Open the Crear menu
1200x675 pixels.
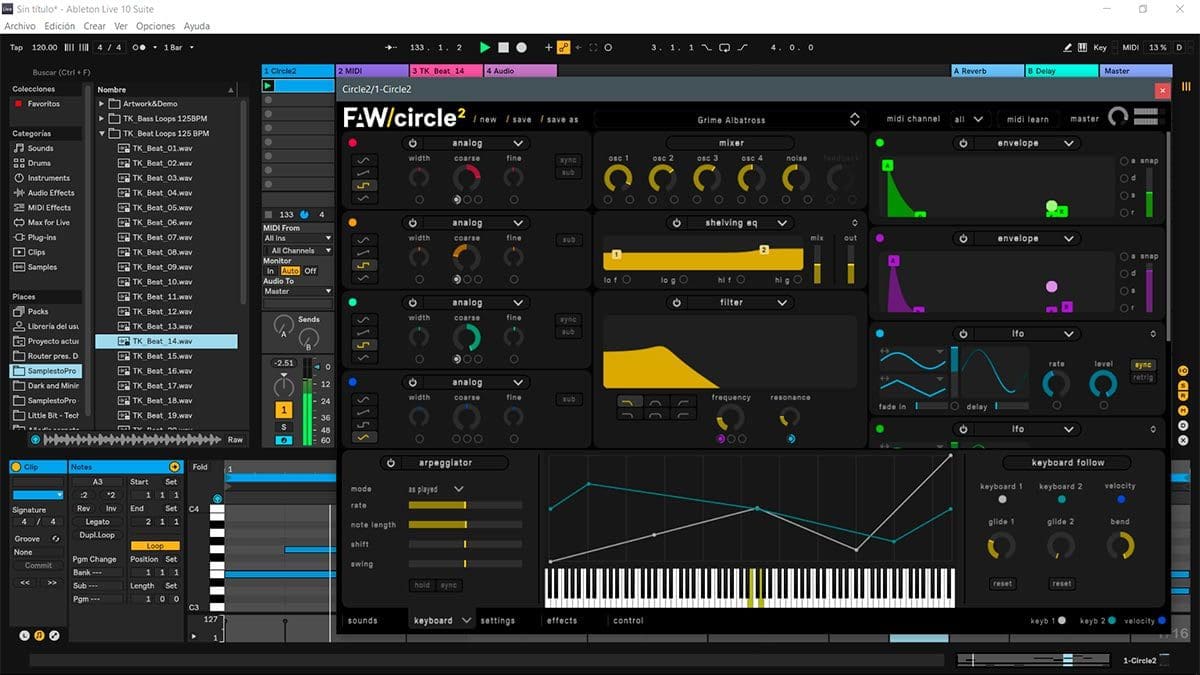94,26
